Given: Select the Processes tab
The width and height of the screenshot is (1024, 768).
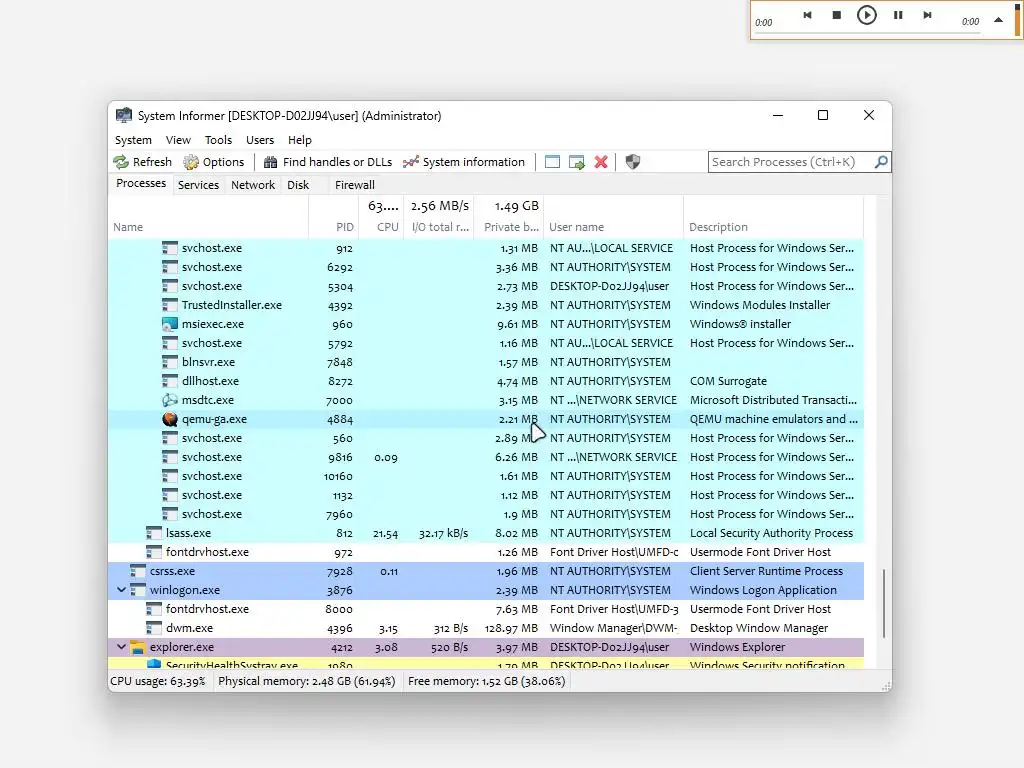Looking at the screenshot, I should [141, 184].
